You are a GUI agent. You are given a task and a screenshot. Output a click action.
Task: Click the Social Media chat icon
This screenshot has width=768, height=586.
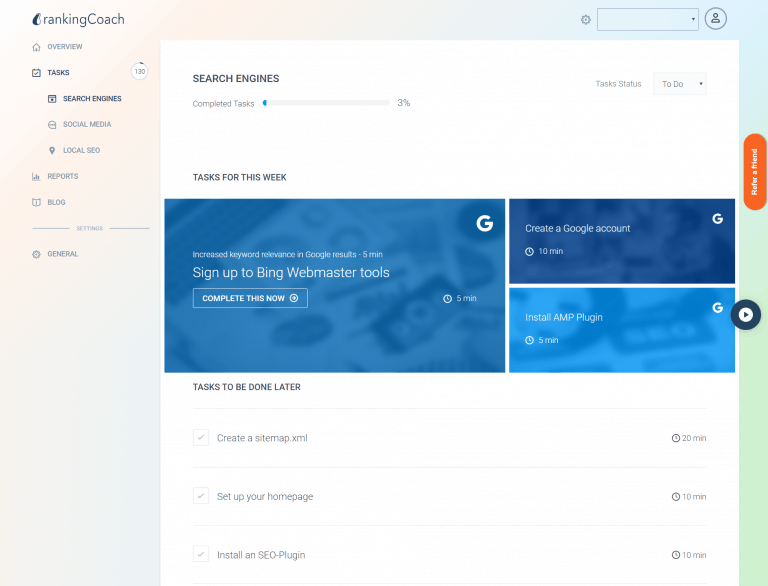click(x=52, y=124)
